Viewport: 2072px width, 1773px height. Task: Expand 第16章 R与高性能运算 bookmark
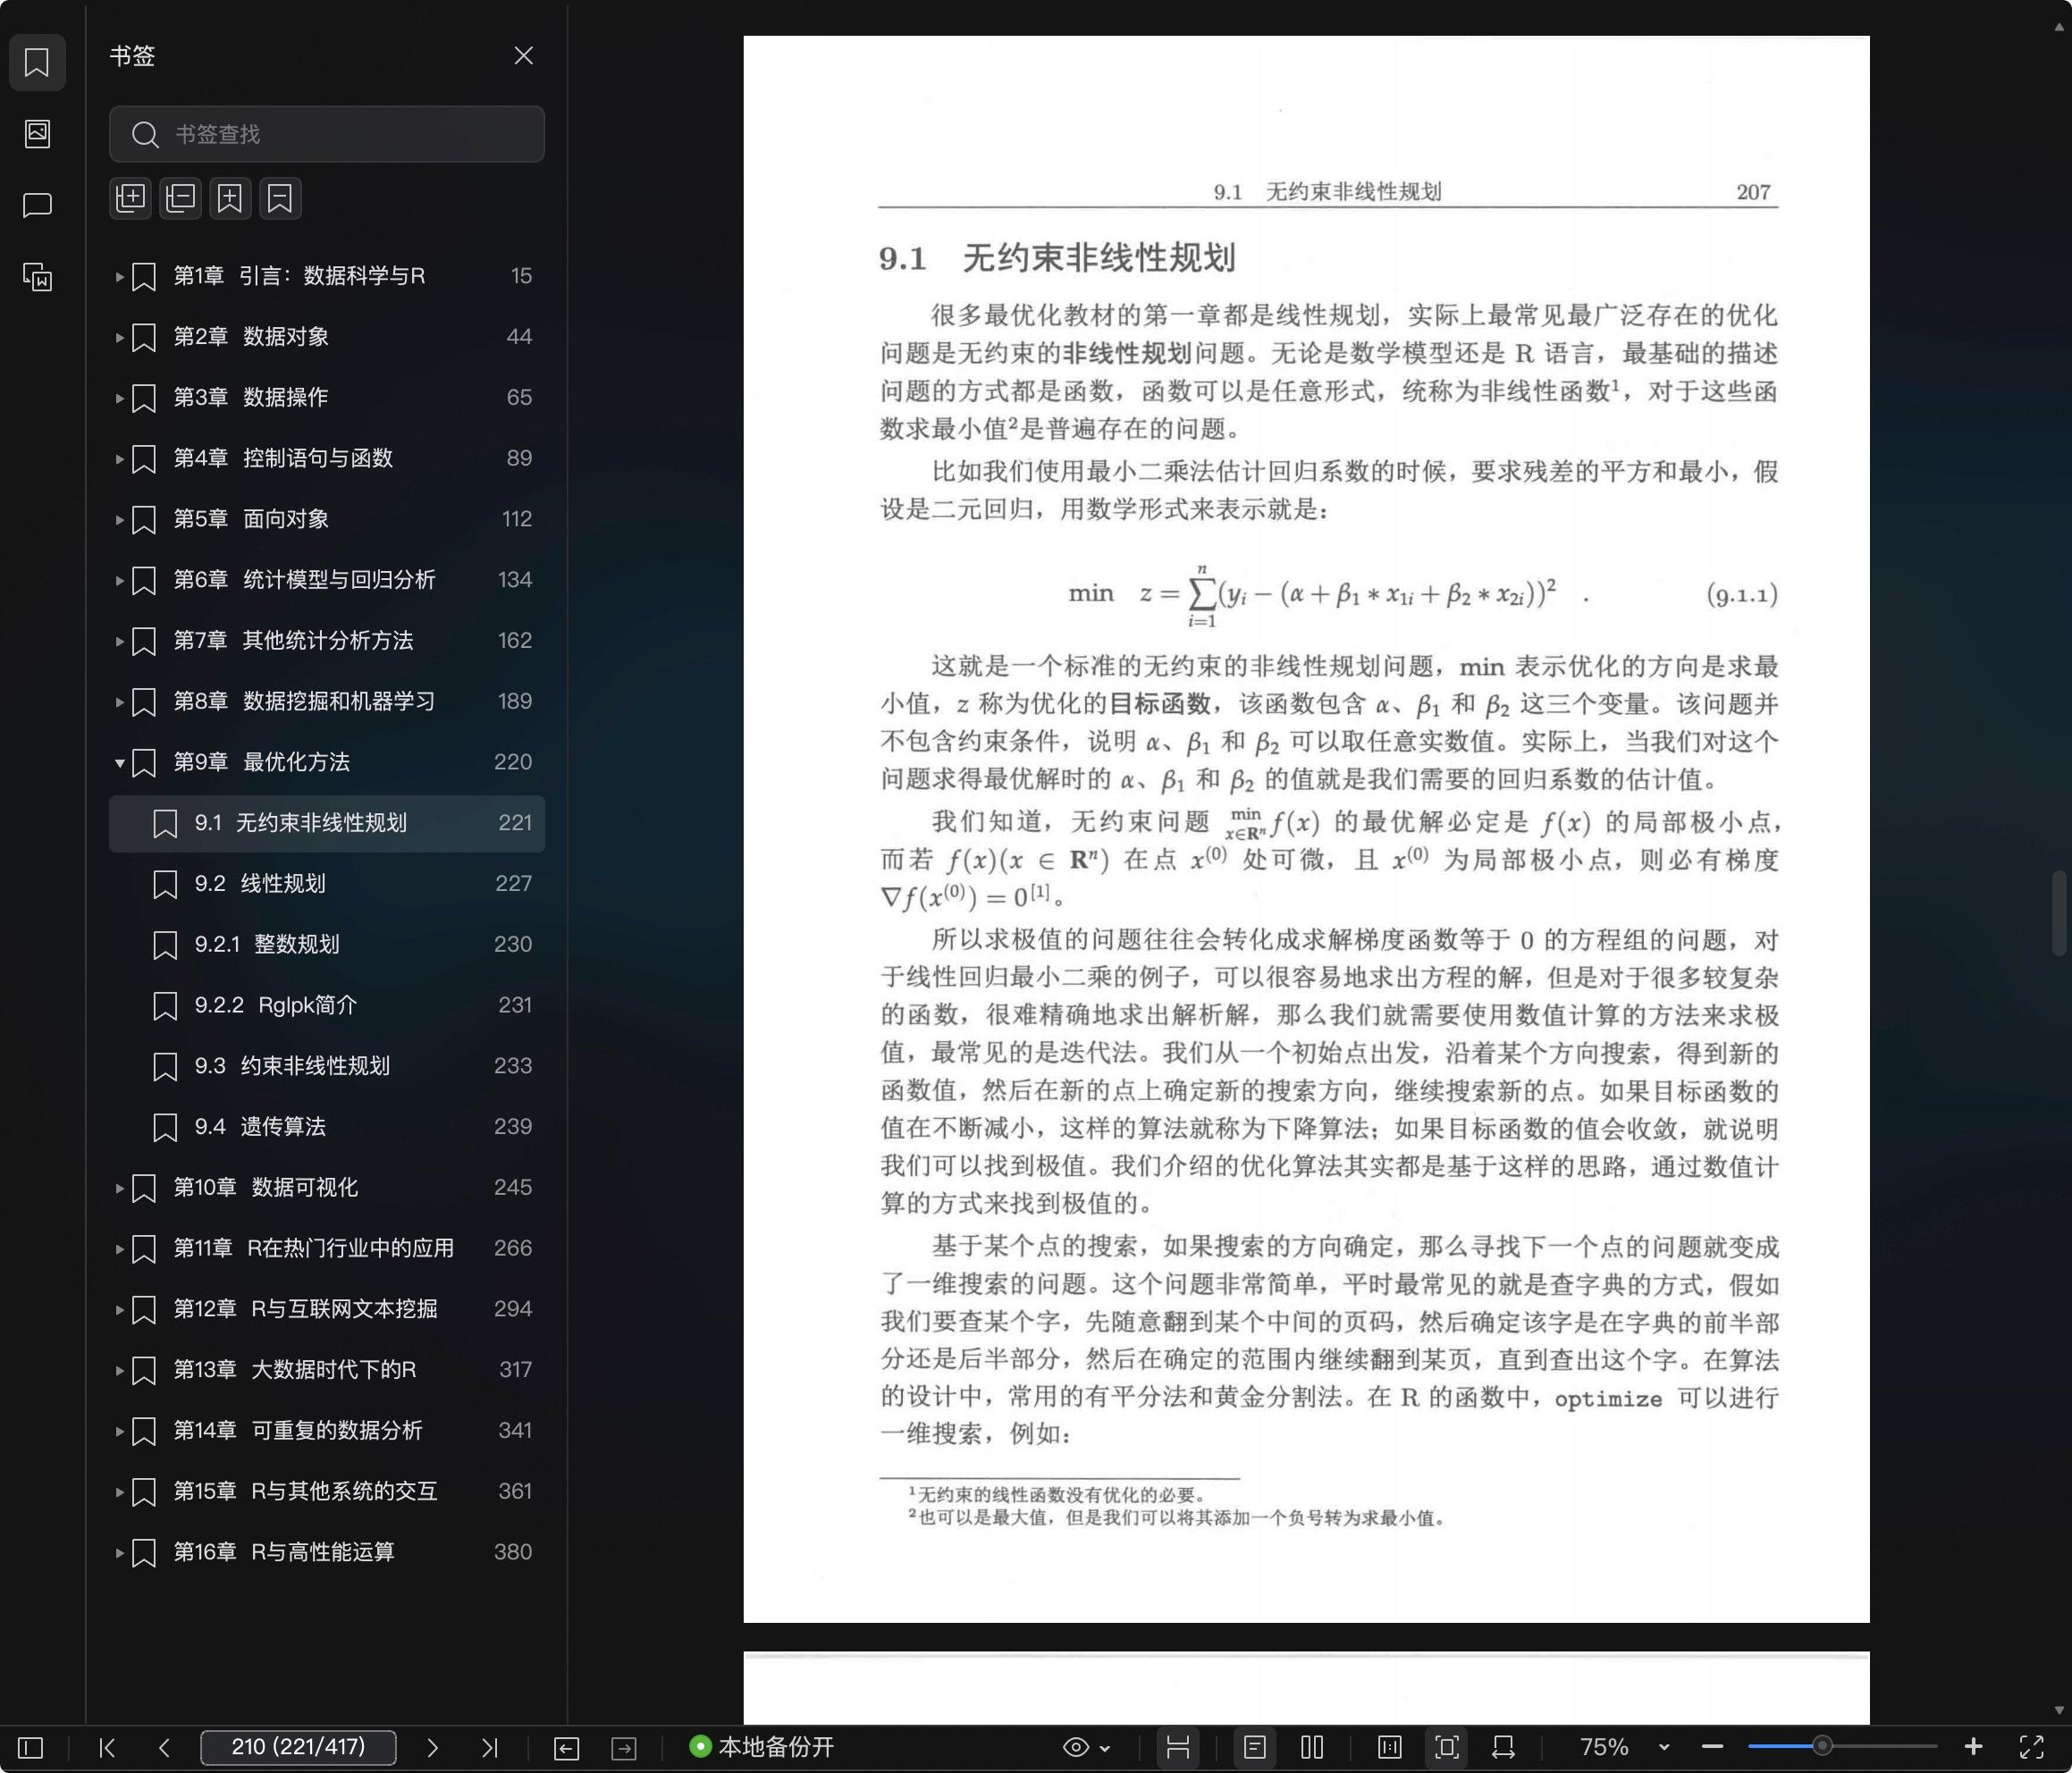click(x=119, y=1553)
